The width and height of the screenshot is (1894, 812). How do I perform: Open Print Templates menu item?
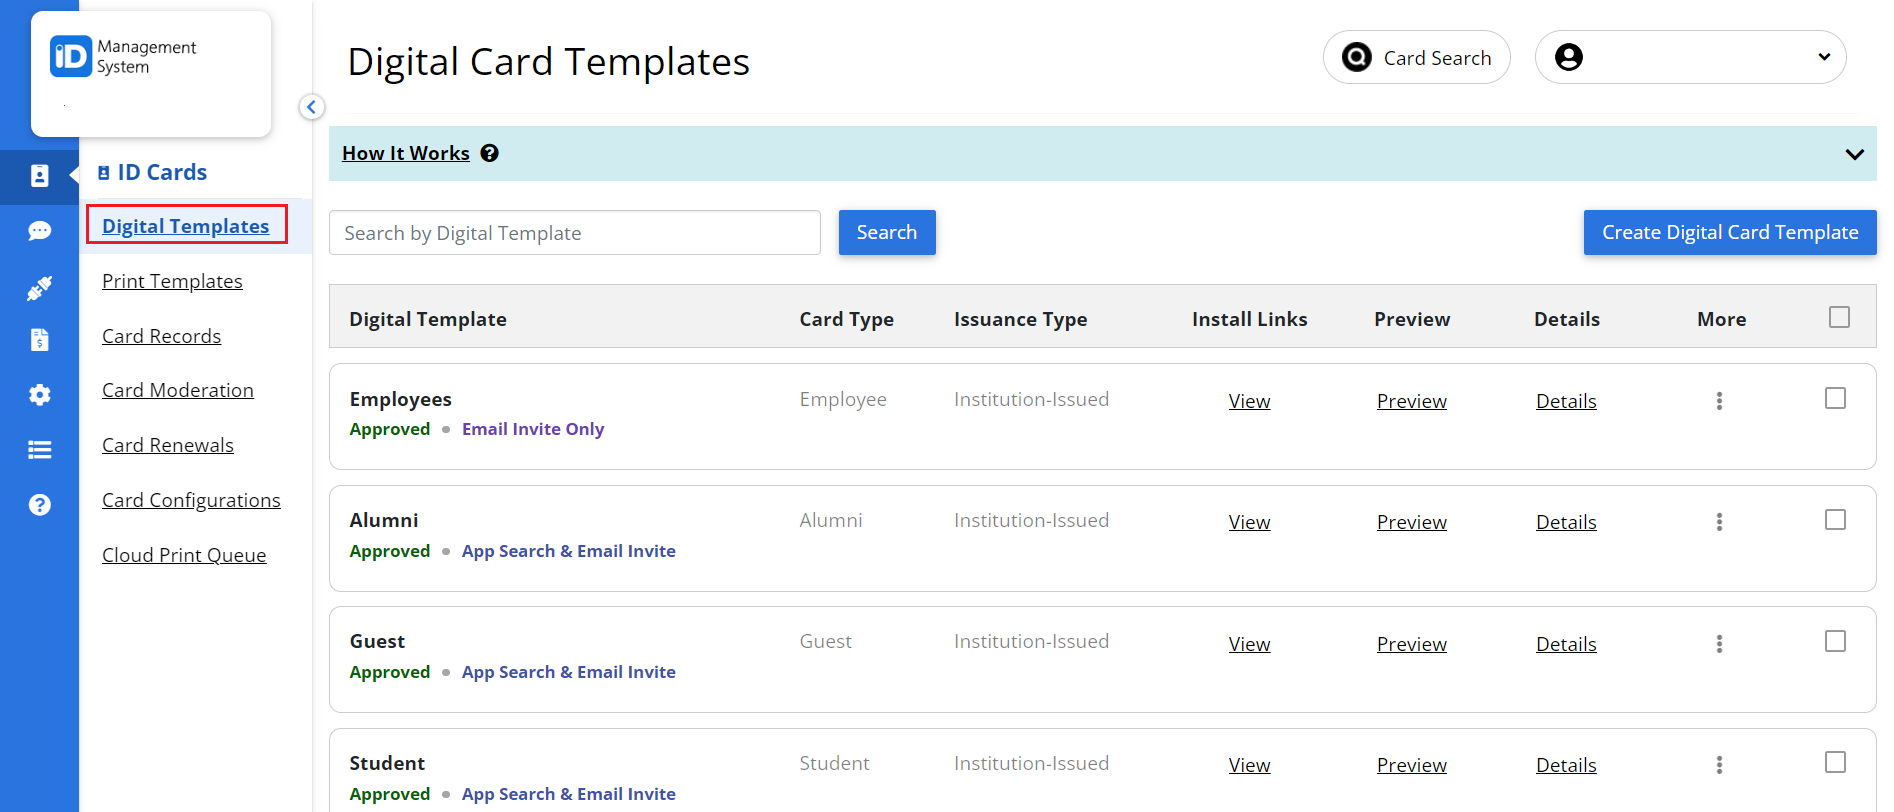pos(172,281)
